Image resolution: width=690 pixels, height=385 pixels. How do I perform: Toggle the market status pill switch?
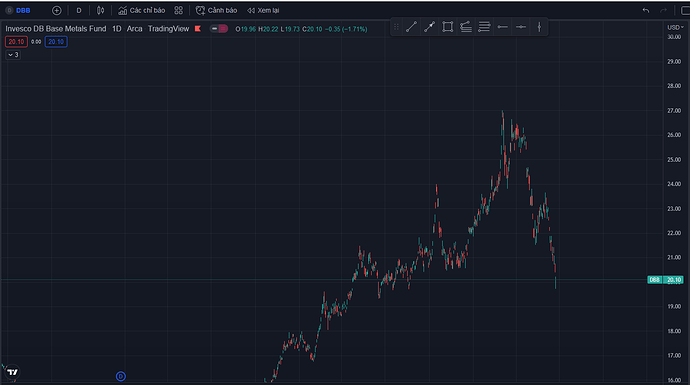click(219, 29)
